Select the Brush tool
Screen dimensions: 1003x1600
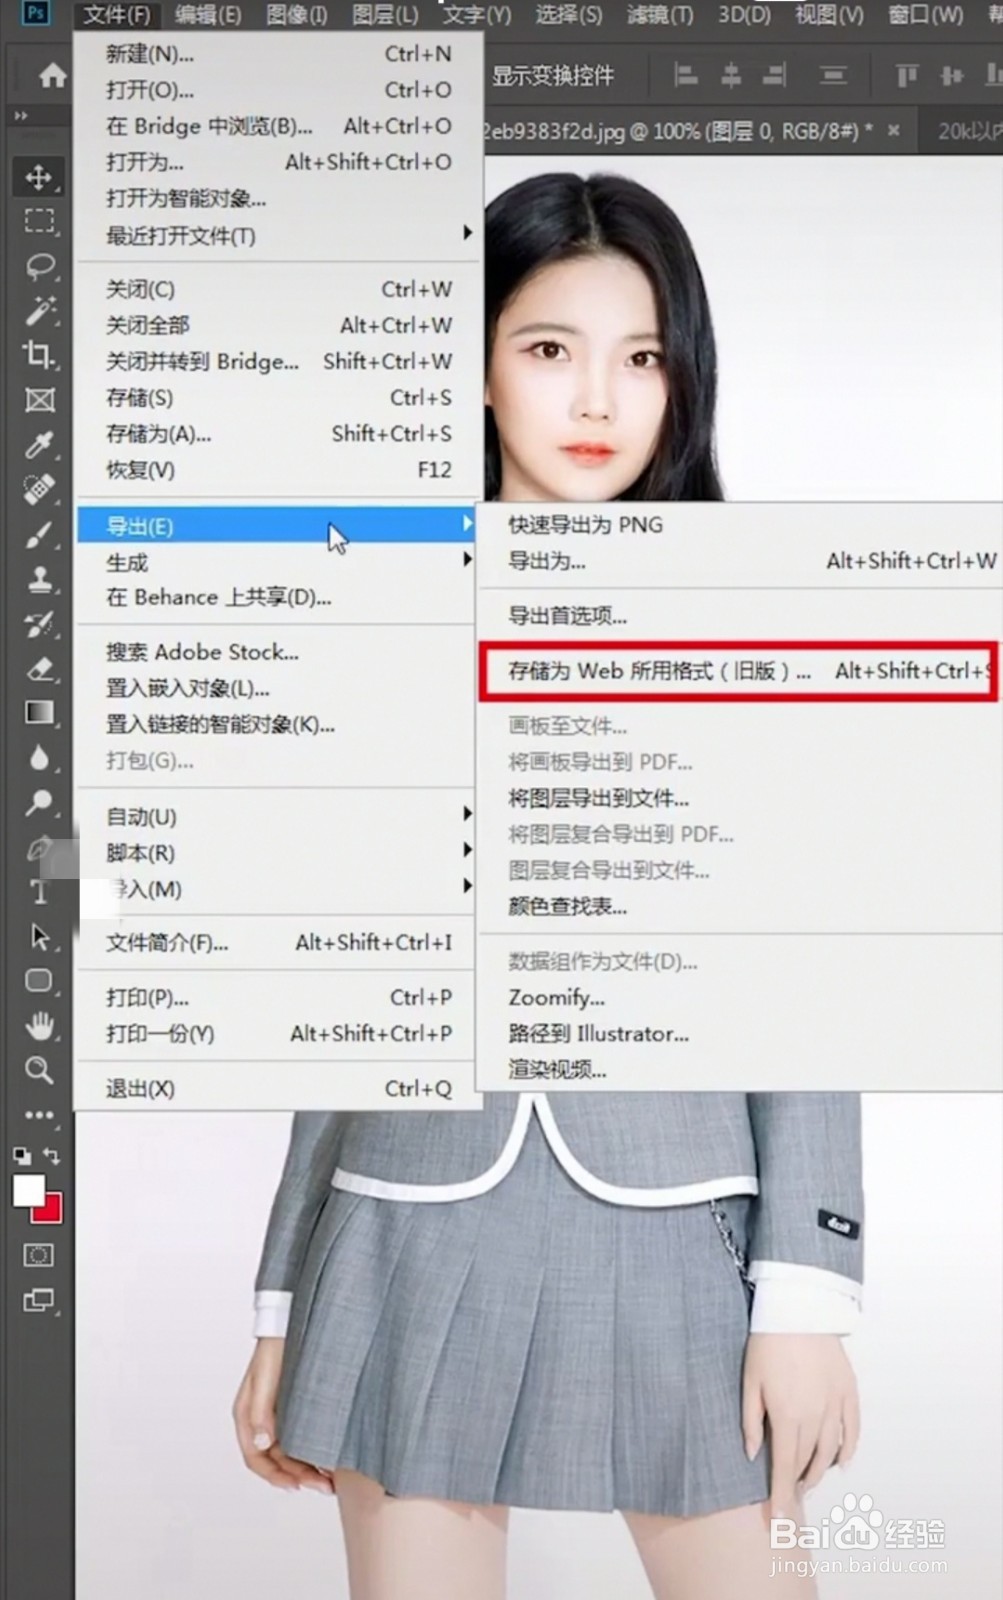[x=39, y=535]
